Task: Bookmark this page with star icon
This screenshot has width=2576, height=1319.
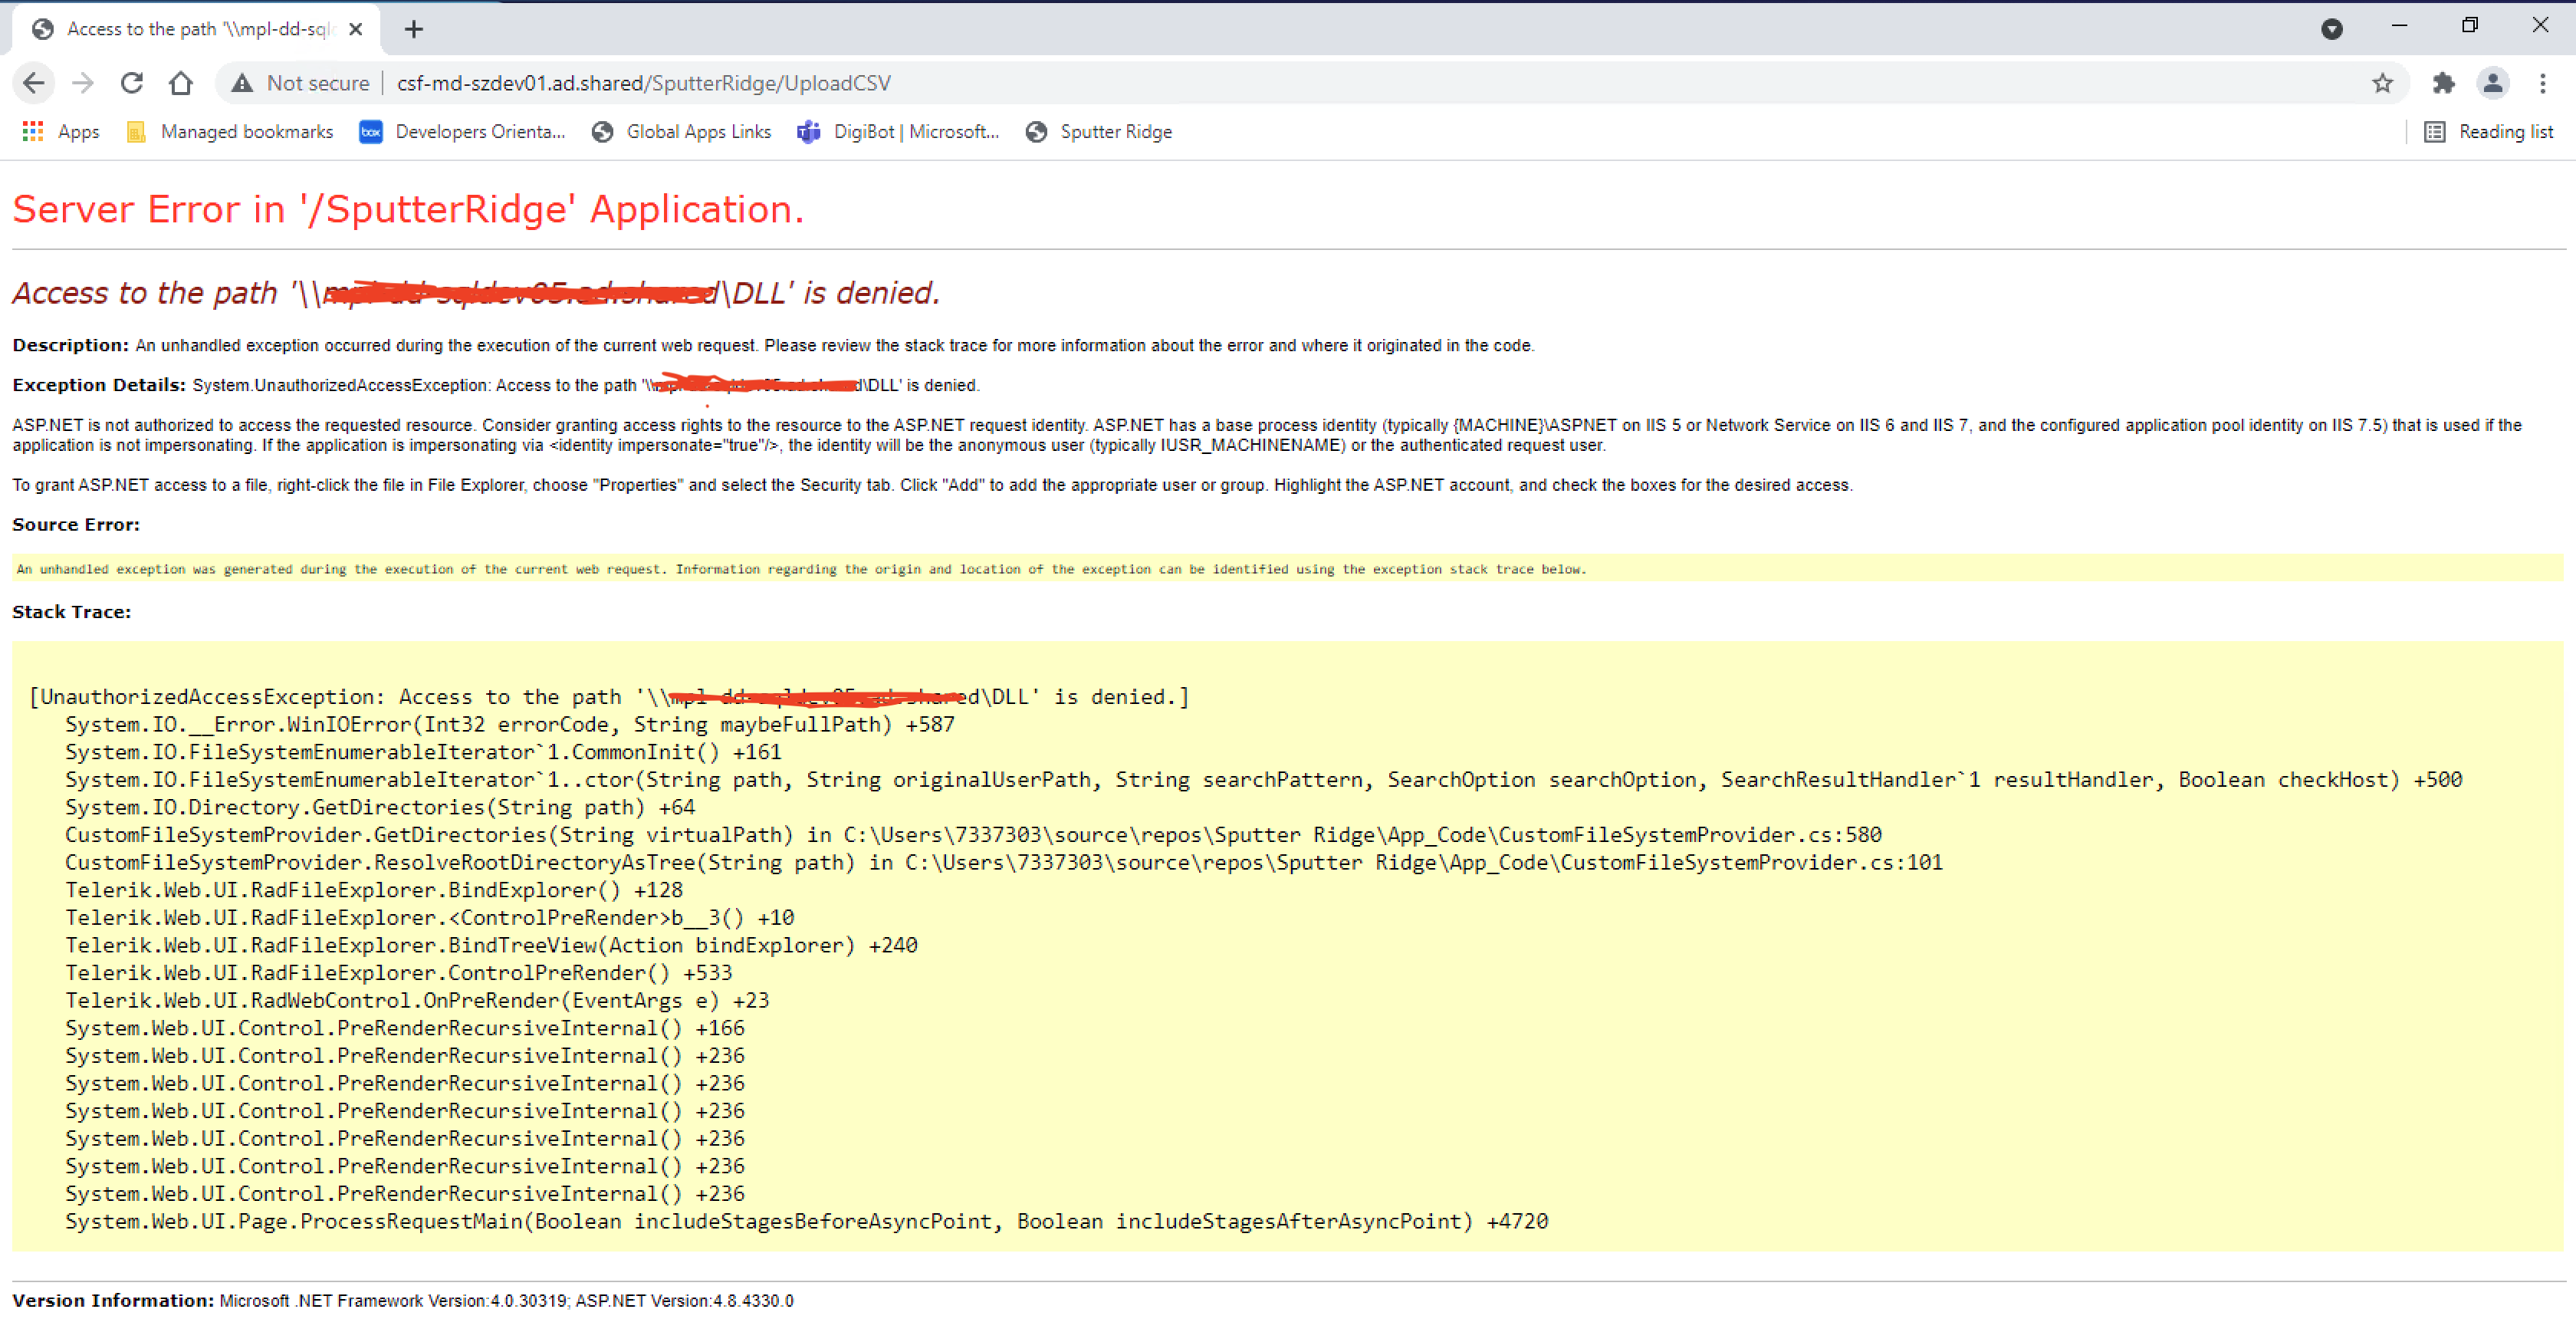Action: (x=2382, y=83)
